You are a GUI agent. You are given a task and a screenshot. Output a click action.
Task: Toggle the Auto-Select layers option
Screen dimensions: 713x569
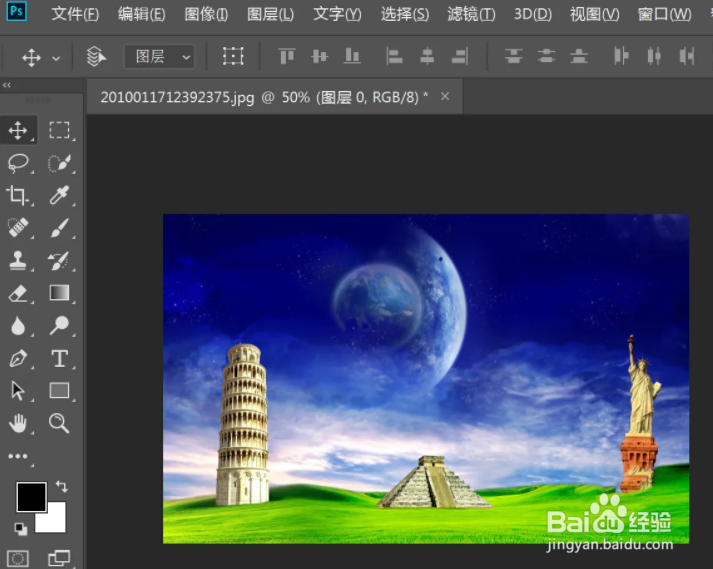[96, 57]
